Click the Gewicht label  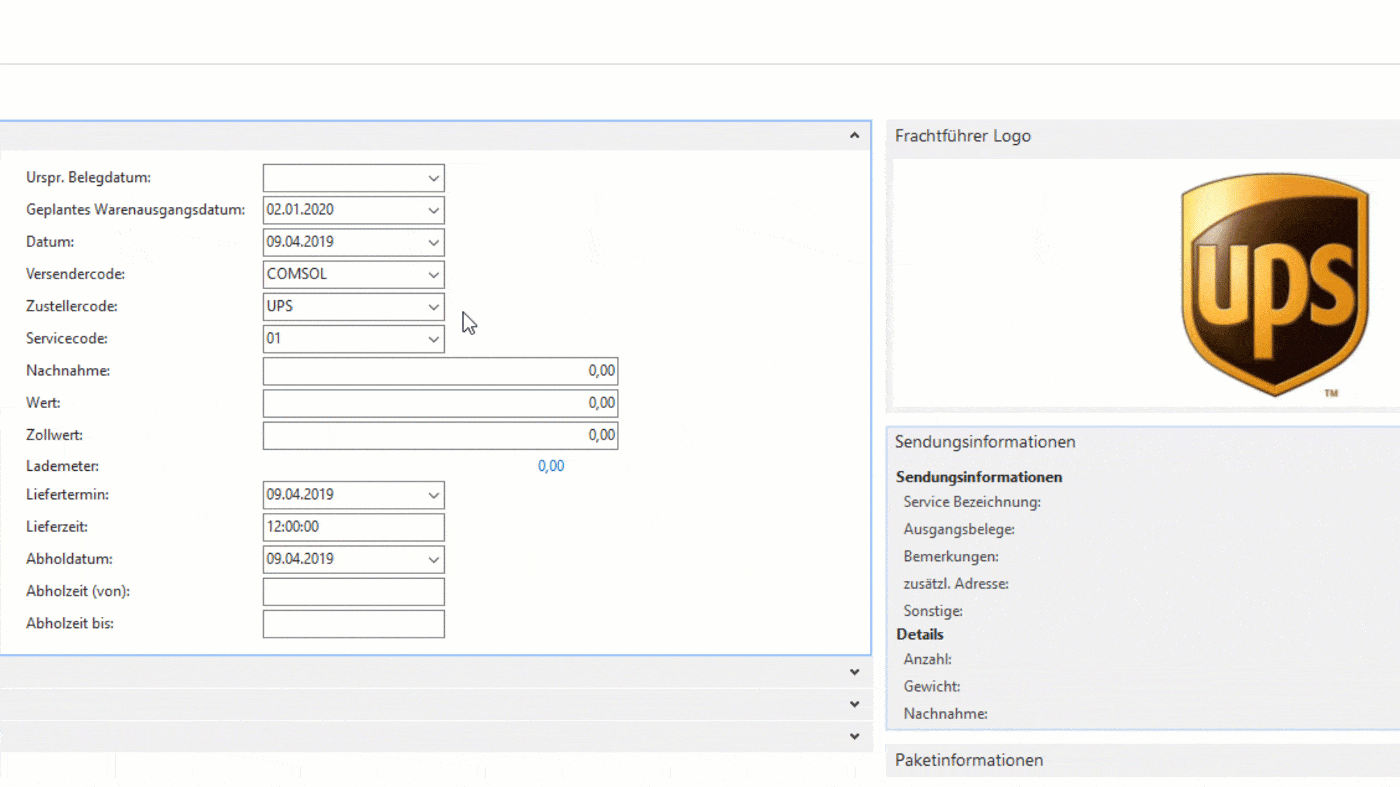pyautogui.click(x=932, y=686)
